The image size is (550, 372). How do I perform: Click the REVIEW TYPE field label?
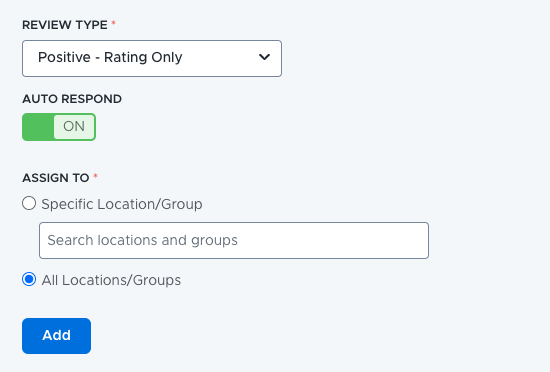[65, 25]
